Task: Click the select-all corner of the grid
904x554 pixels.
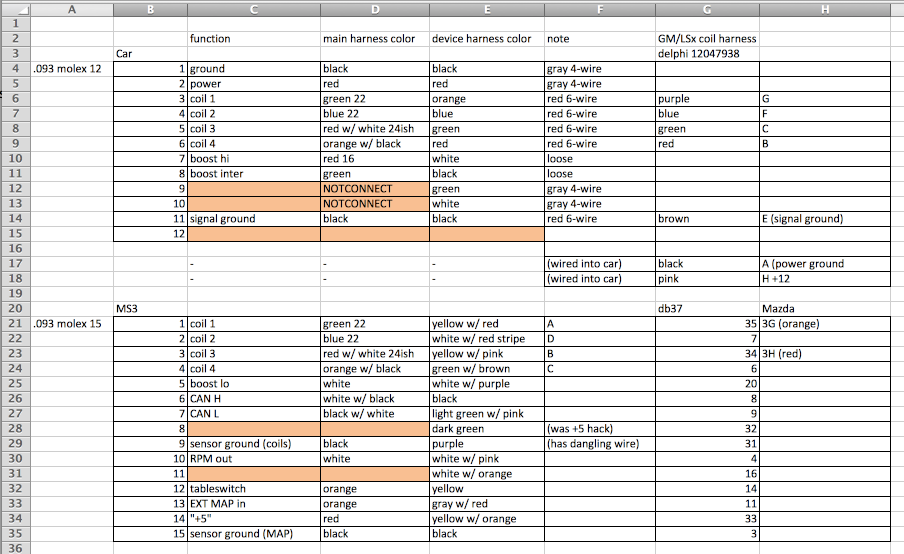Action: point(14,9)
